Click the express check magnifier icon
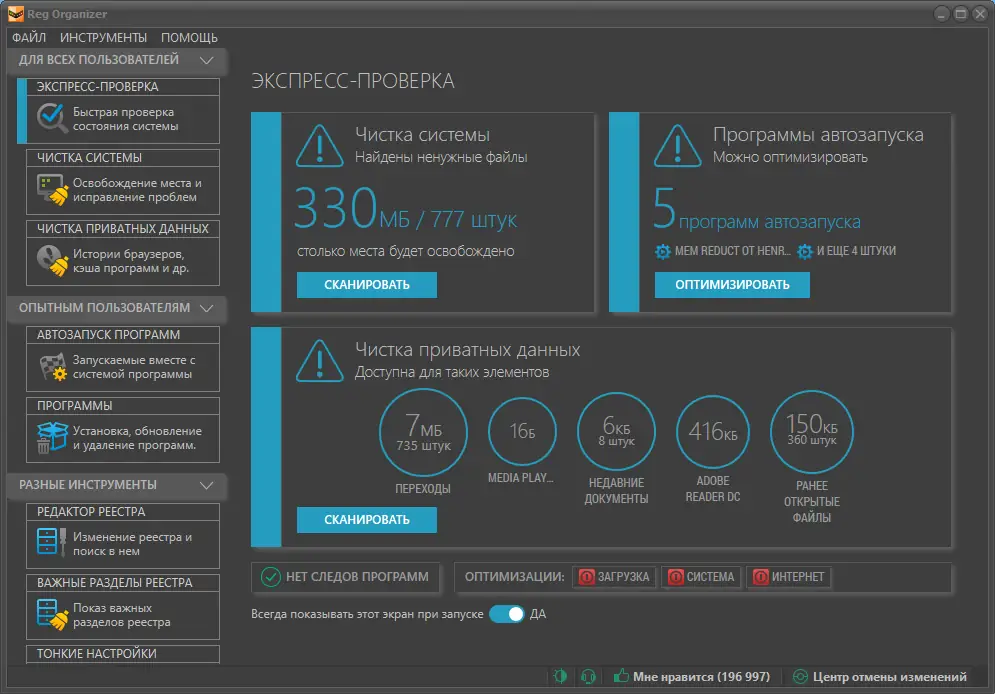The width and height of the screenshot is (995, 694). (51, 118)
